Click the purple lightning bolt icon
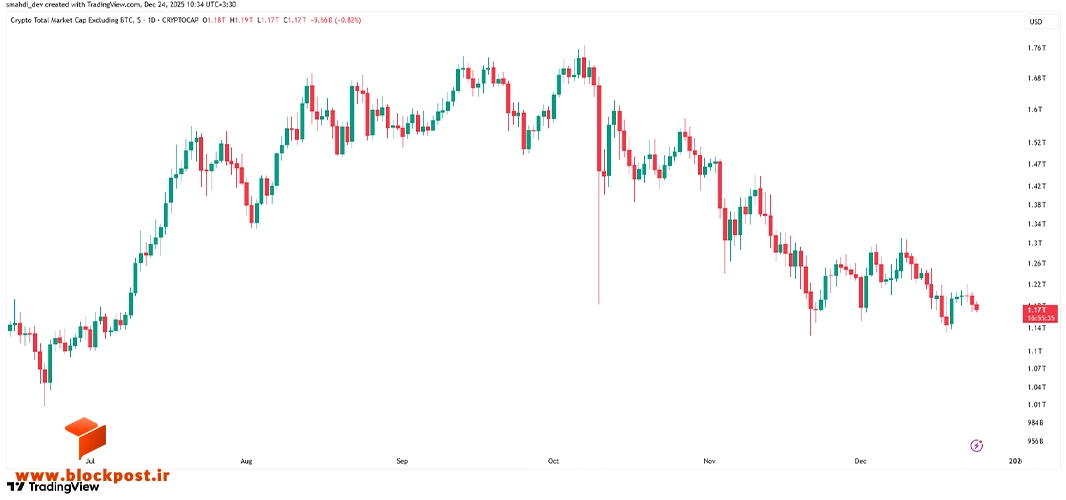Screen dimensions: 1066x500 pyautogui.click(x=977, y=446)
